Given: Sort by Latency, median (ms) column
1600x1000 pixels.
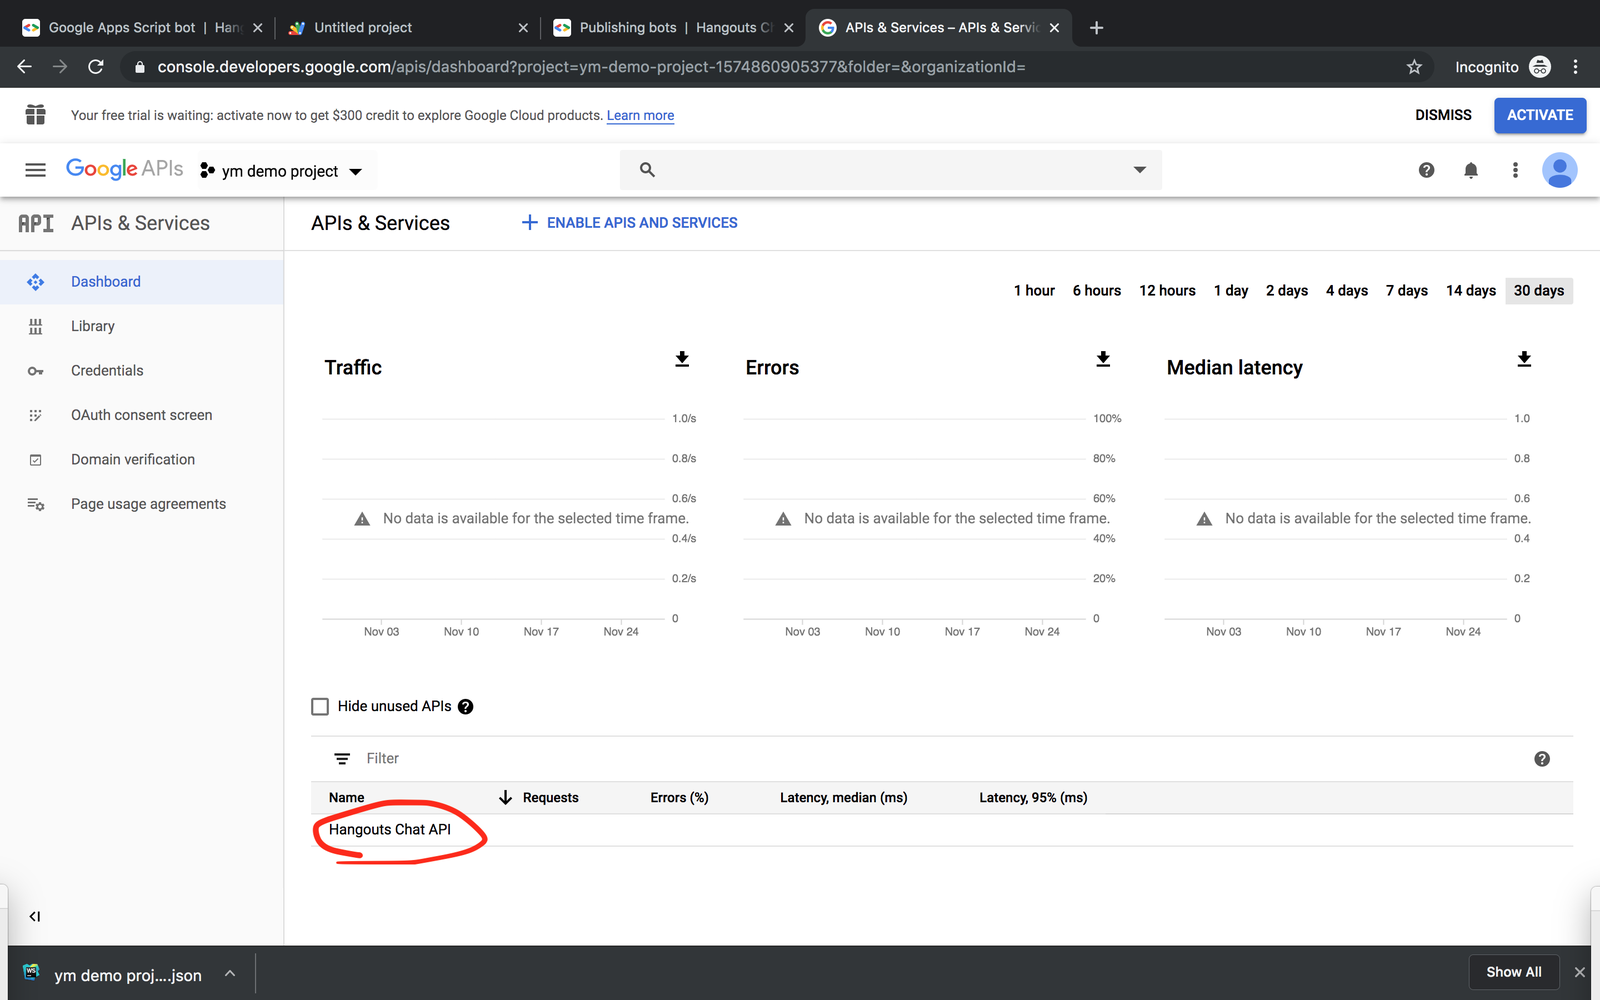Looking at the screenshot, I should pos(844,798).
